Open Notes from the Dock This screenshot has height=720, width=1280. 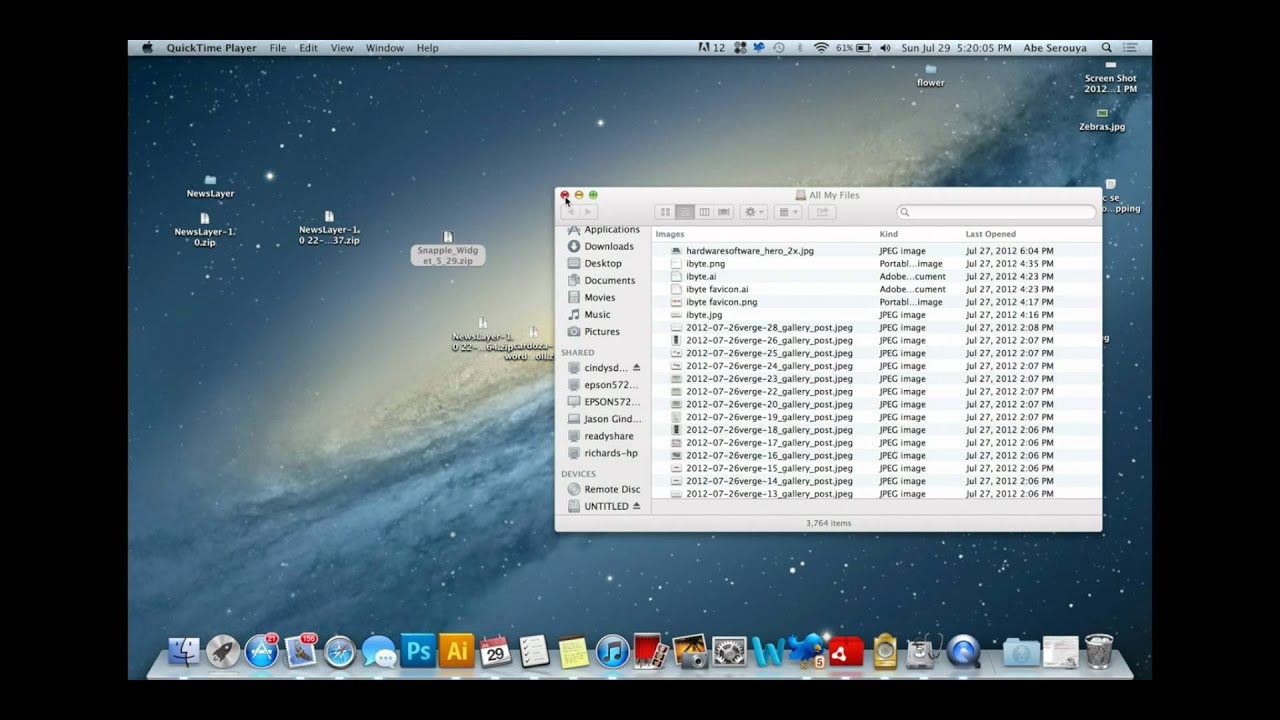click(573, 651)
